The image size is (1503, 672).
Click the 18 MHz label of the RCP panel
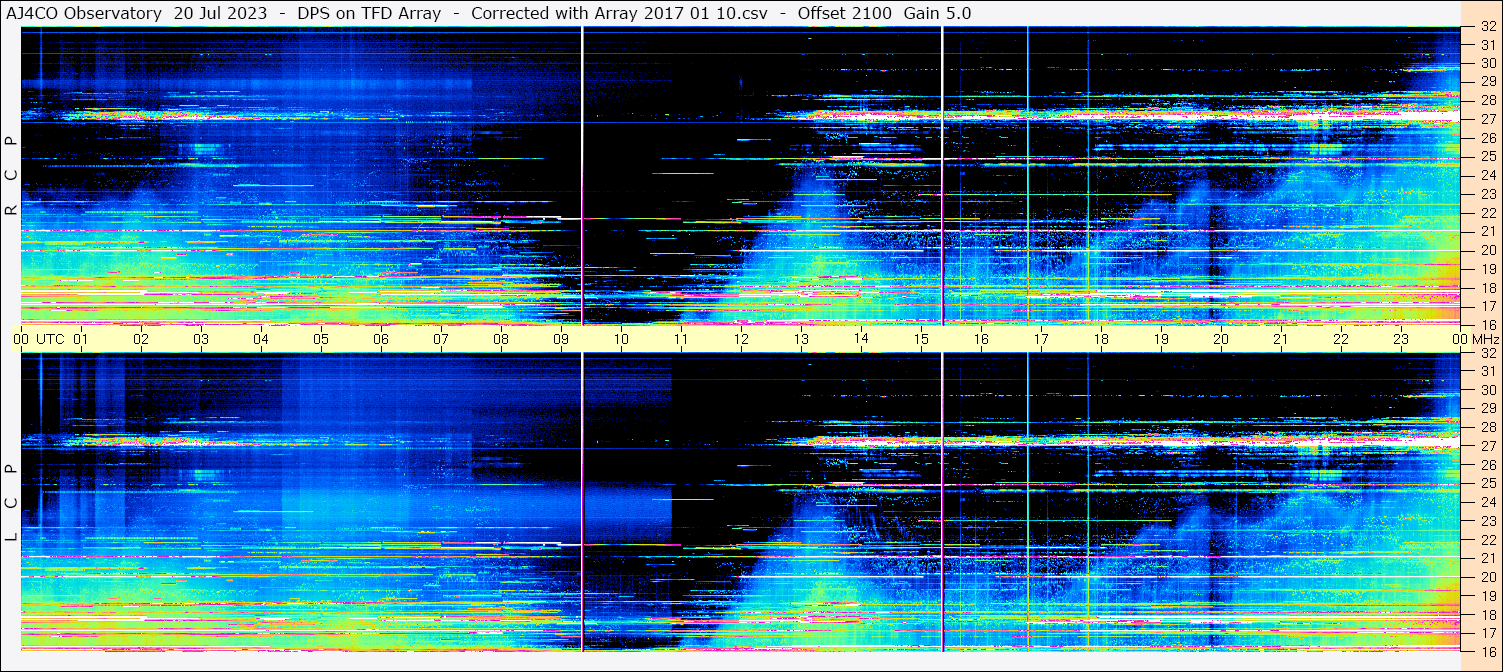pyautogui.click(x=1487, y=288)
